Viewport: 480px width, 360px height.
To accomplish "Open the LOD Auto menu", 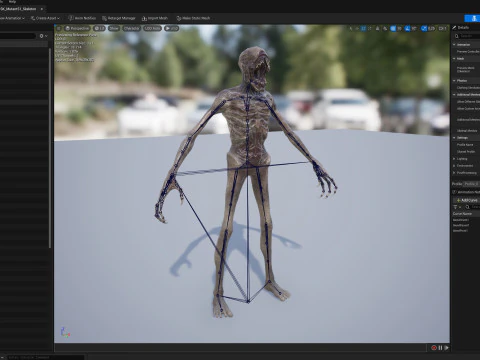I will [x=152, y=28].
